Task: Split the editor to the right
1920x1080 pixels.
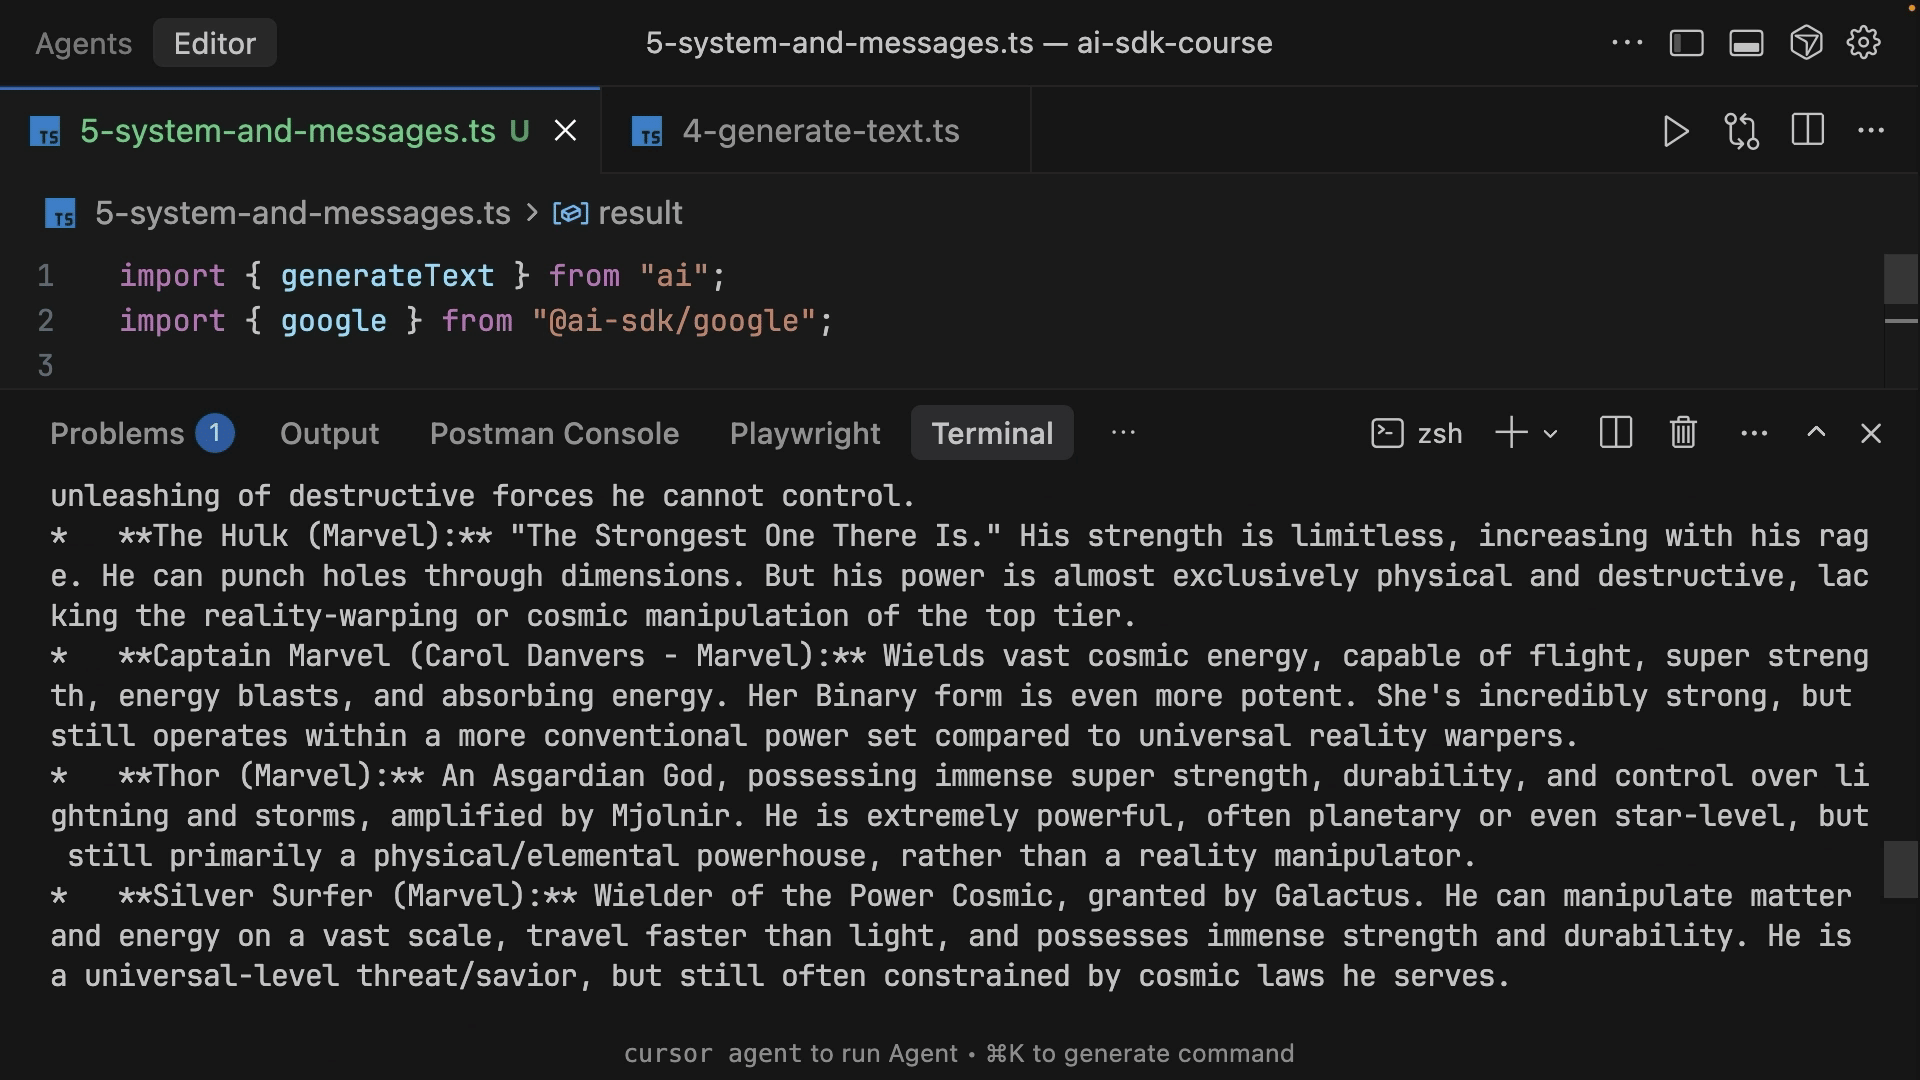Action: [x=1807, y=131]
